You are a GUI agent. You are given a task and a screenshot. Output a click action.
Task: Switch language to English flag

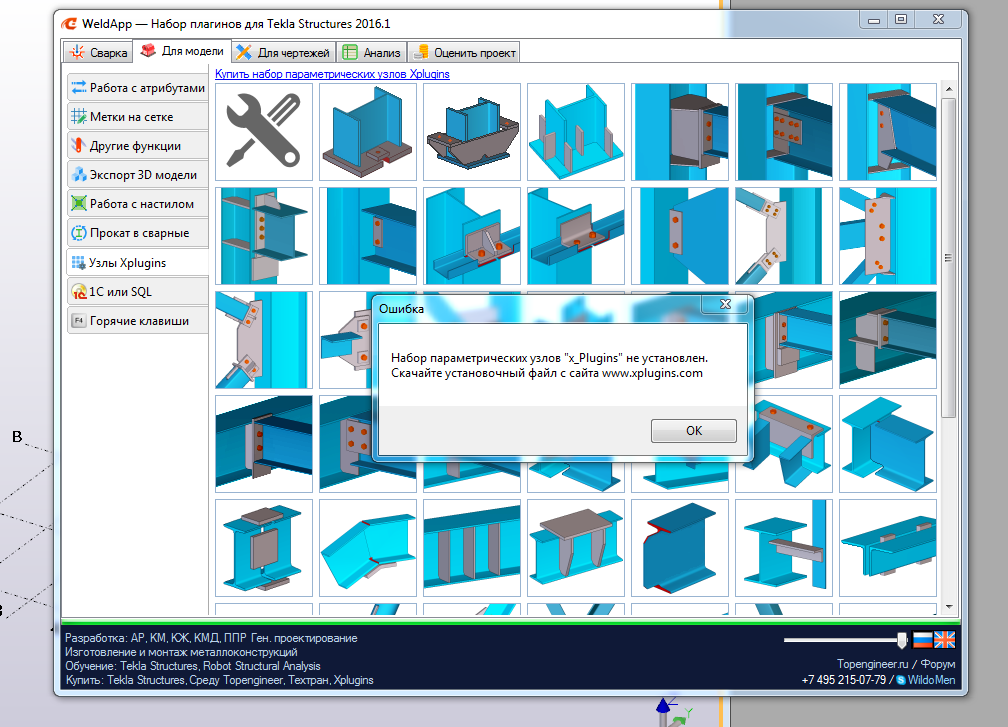944,640
